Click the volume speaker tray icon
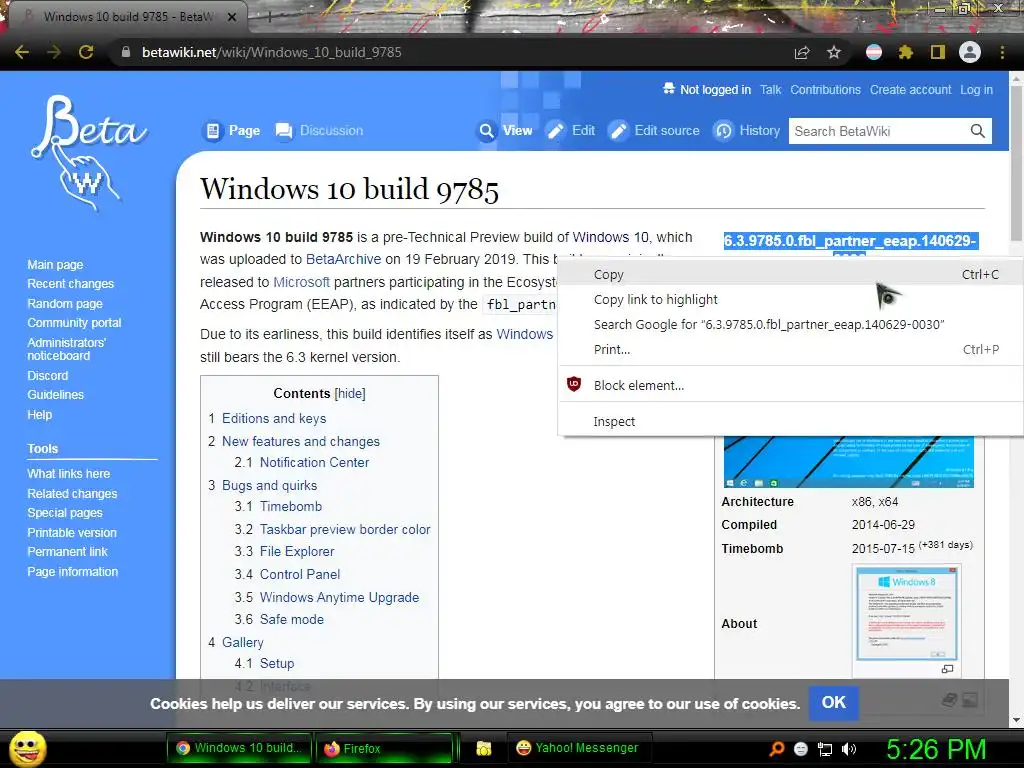The height and width of the screenshot is (768, 1024). point(850,749)
